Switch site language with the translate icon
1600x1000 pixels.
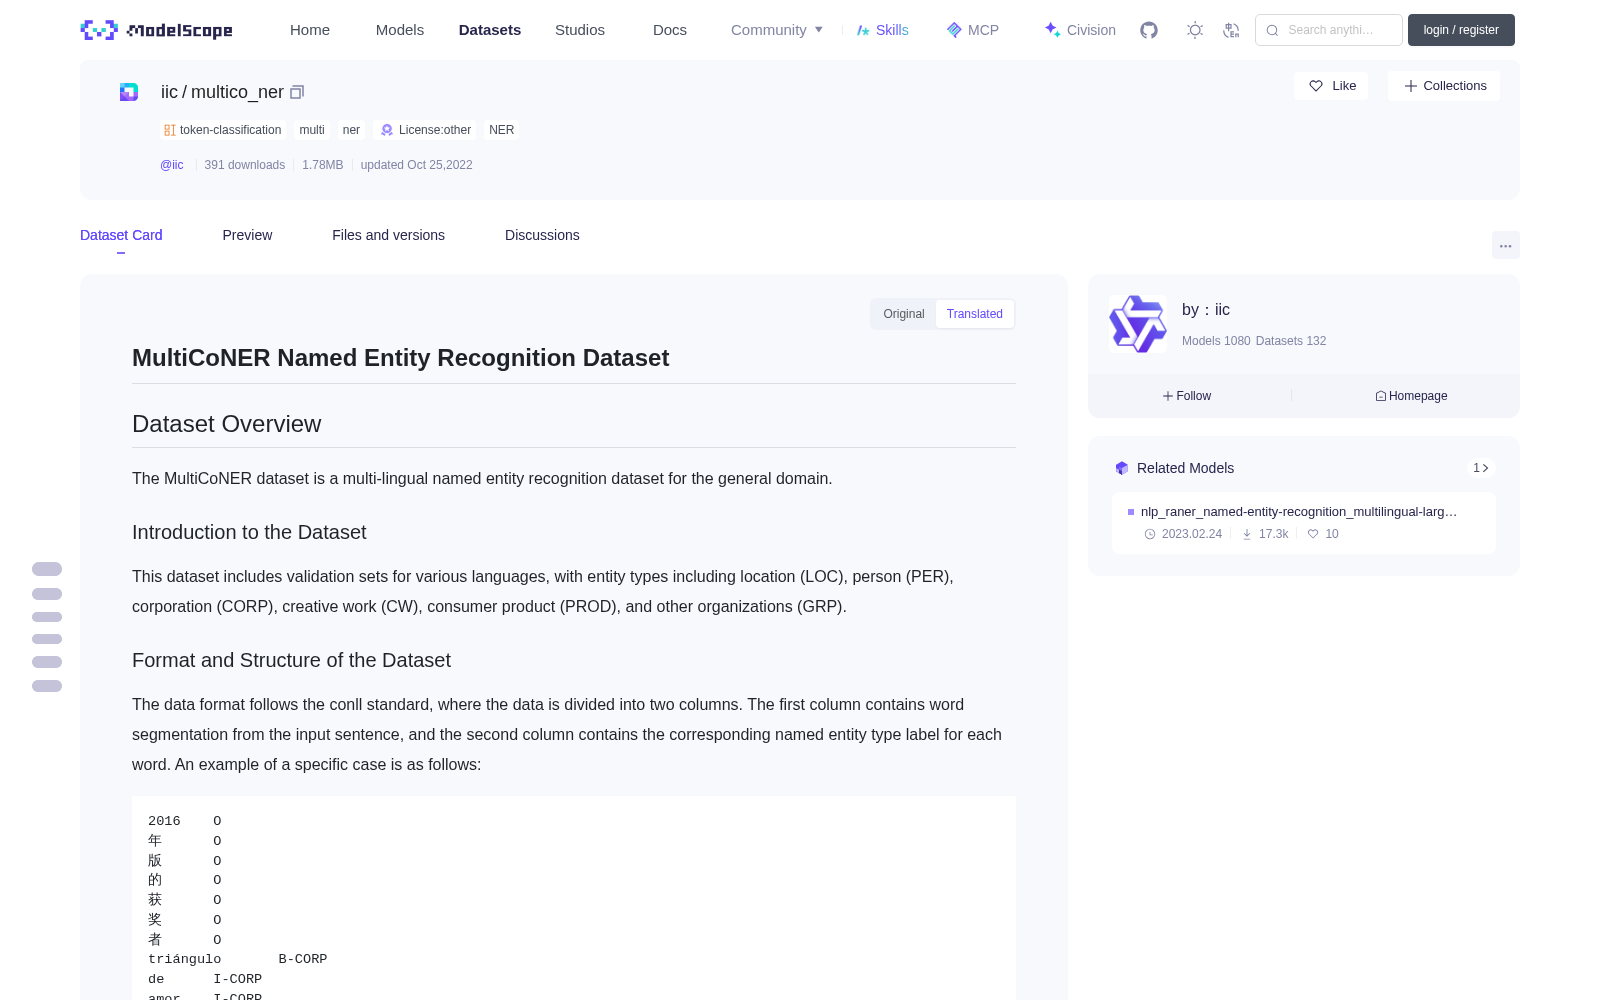tap(1232, 30)
